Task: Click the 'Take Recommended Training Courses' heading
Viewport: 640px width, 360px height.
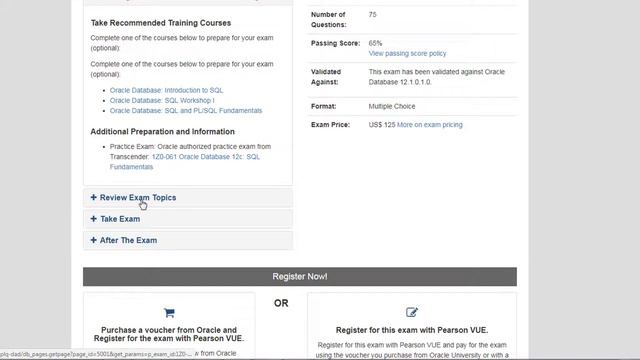Action: coord(161,23)
